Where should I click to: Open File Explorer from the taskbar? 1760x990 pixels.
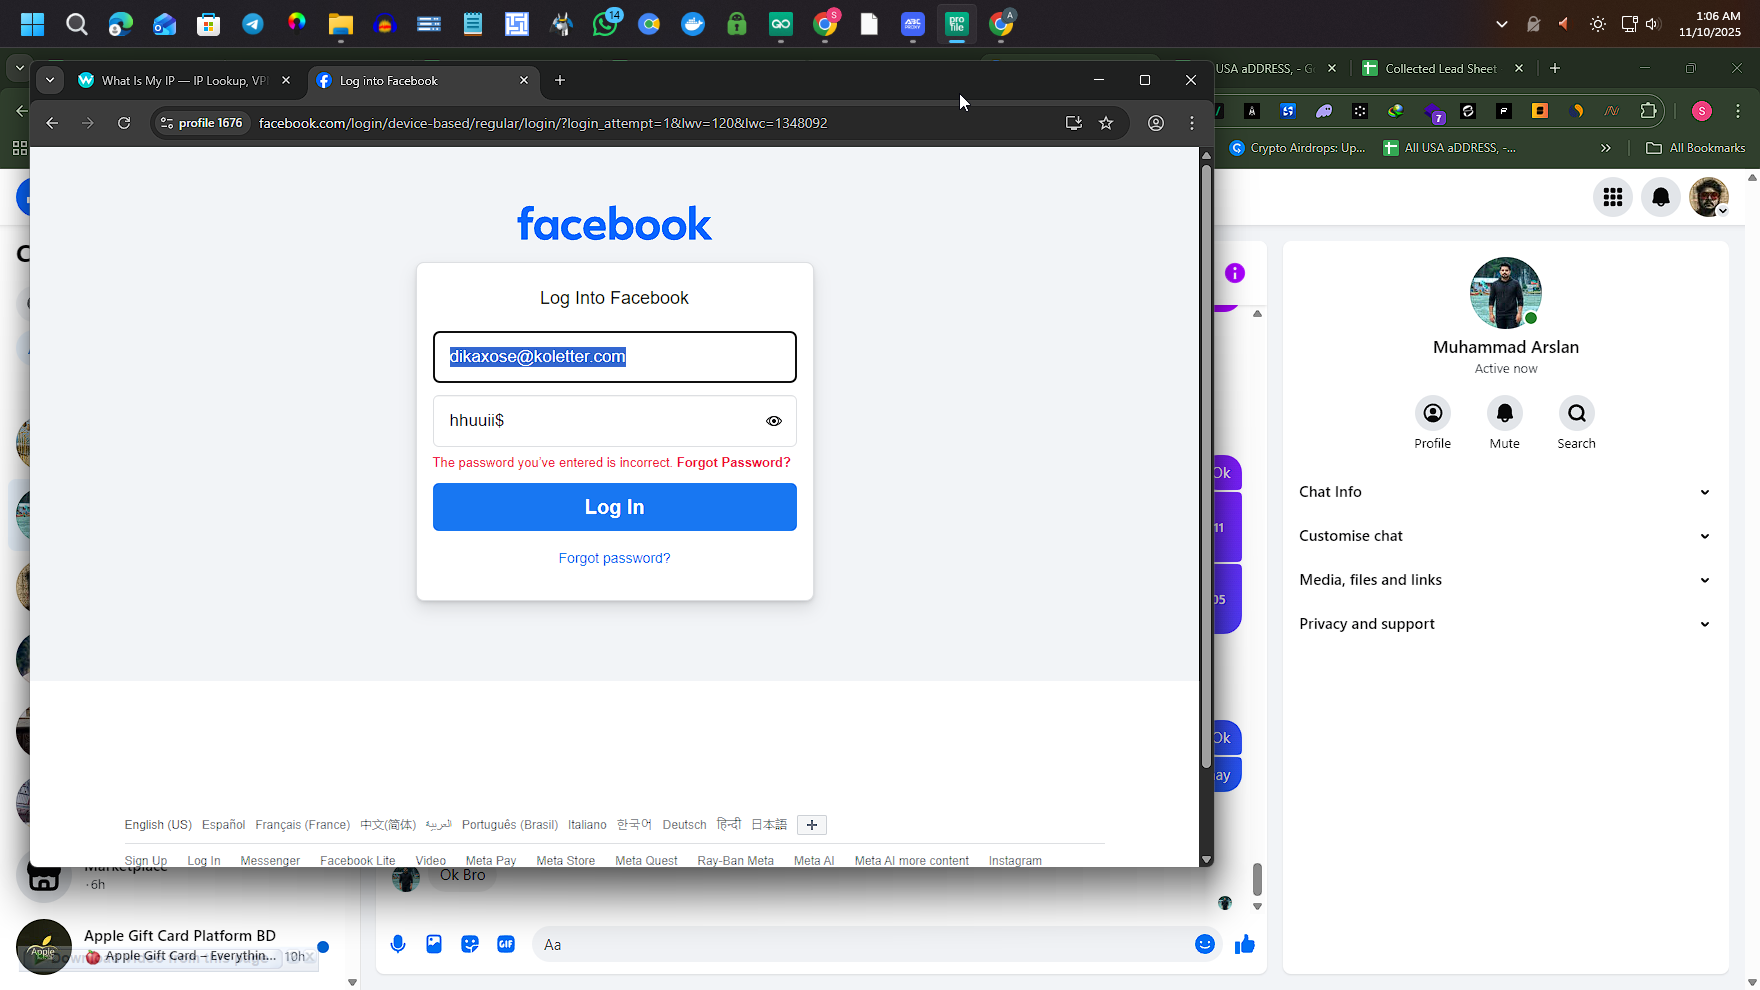(341, 24)
